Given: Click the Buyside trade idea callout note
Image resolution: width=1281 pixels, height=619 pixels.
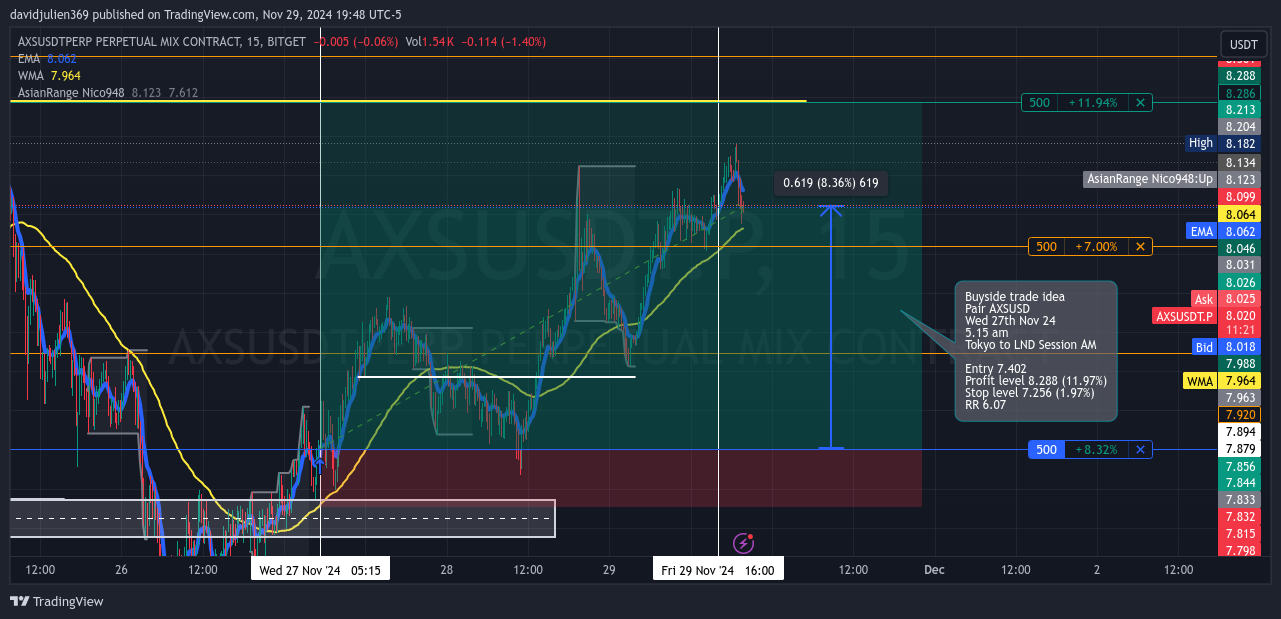Looking at the screenshot, I should click(x=1036, y=351).
